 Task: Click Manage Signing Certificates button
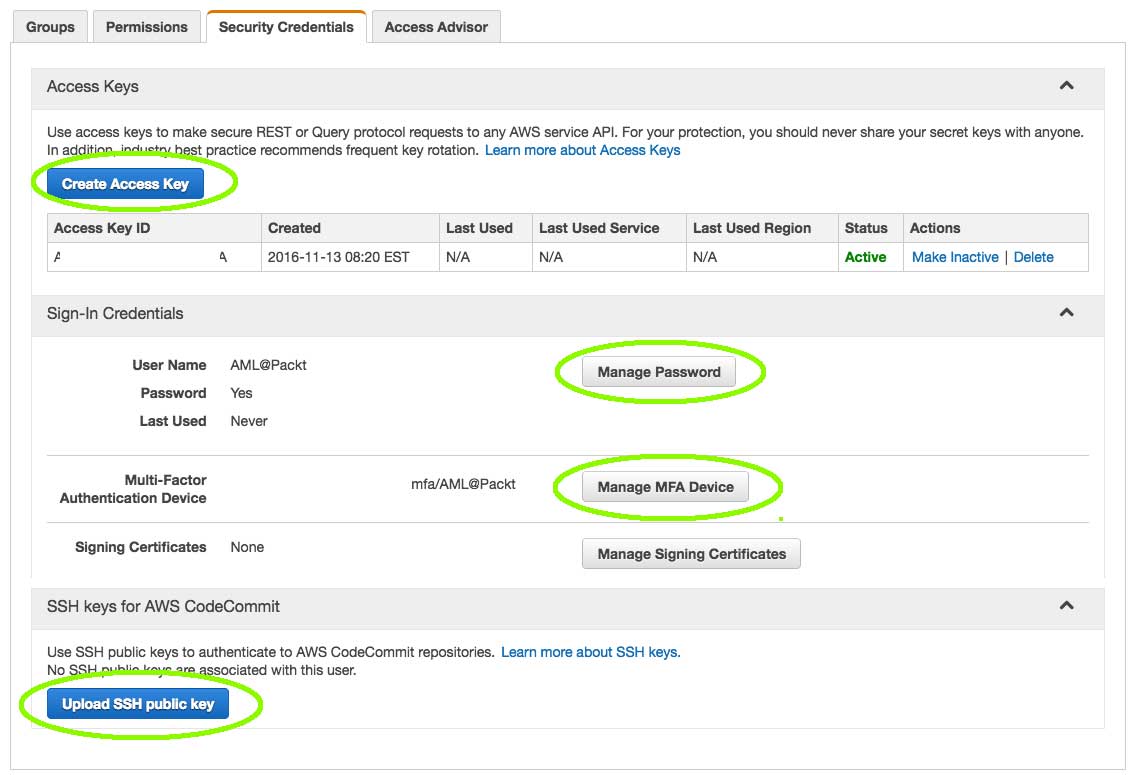click(x=691, y=554)
